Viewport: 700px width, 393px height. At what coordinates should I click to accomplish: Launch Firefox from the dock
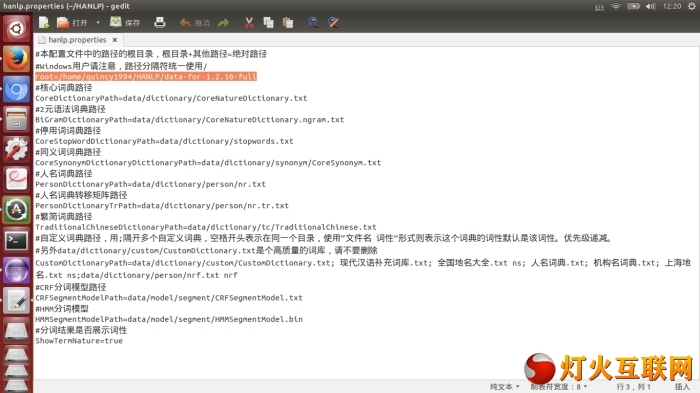(x=17, y=59)
